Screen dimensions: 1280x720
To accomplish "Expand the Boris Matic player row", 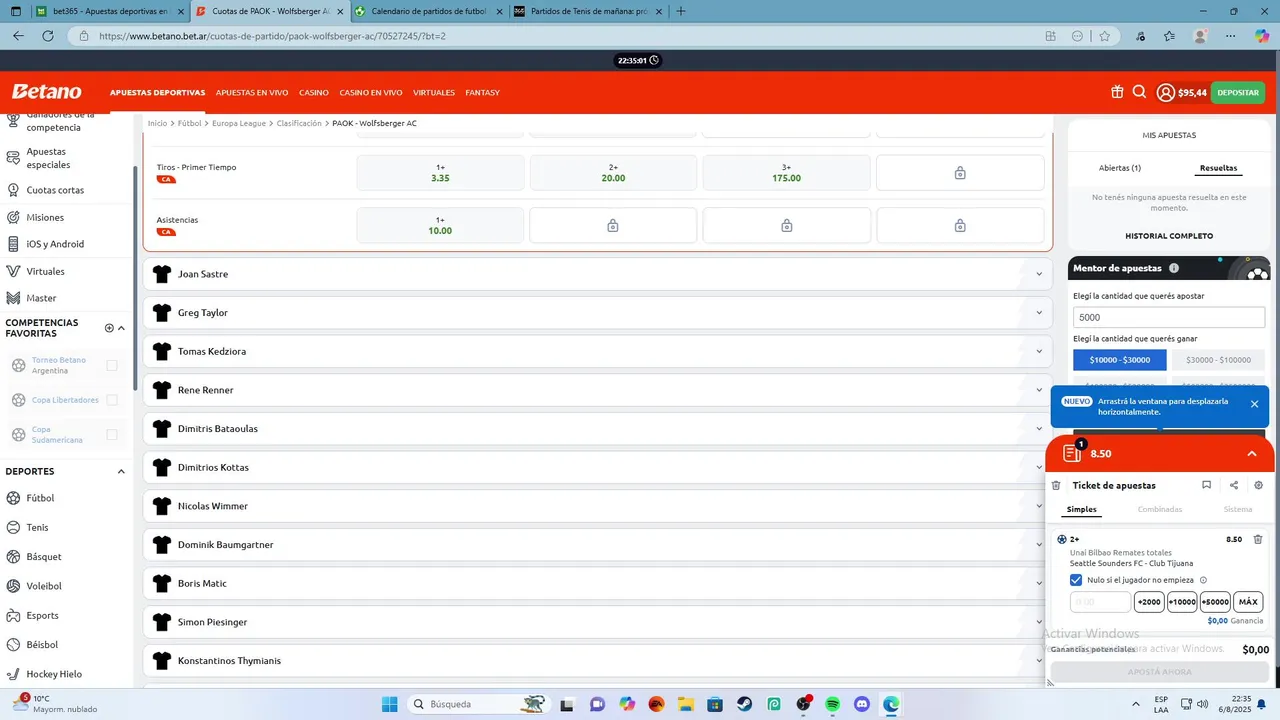I will 598,583.
